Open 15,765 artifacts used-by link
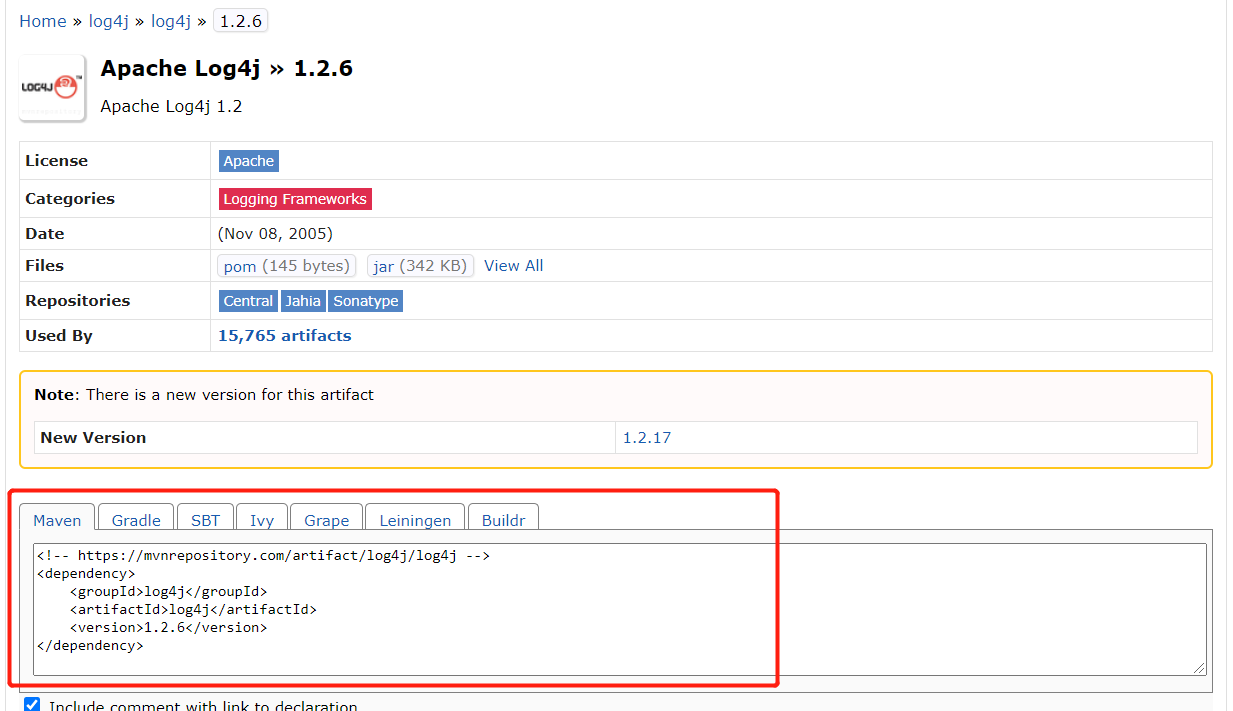 tap(285, 336)
